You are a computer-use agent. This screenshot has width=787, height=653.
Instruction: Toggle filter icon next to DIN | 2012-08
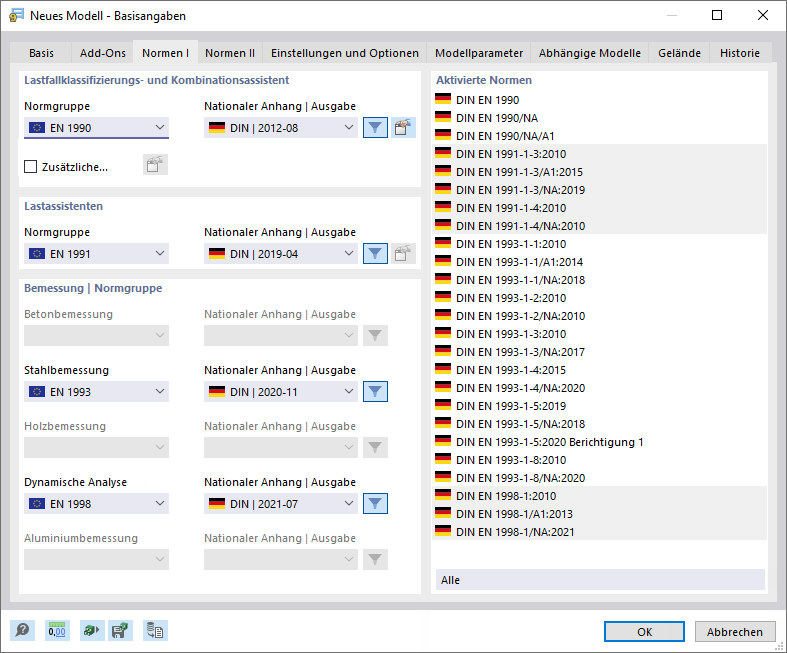click(375, 127)
